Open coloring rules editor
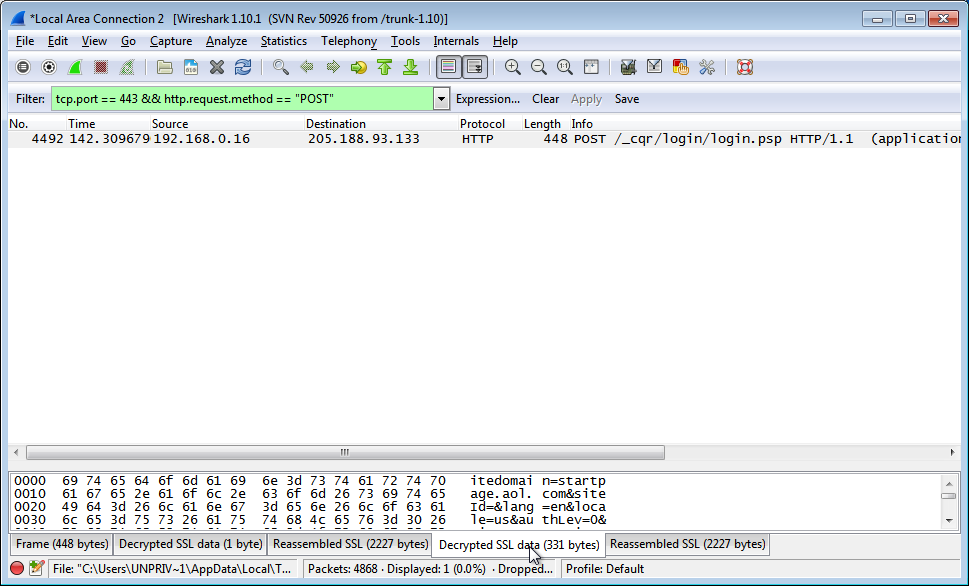 click(x=680, y=67)
